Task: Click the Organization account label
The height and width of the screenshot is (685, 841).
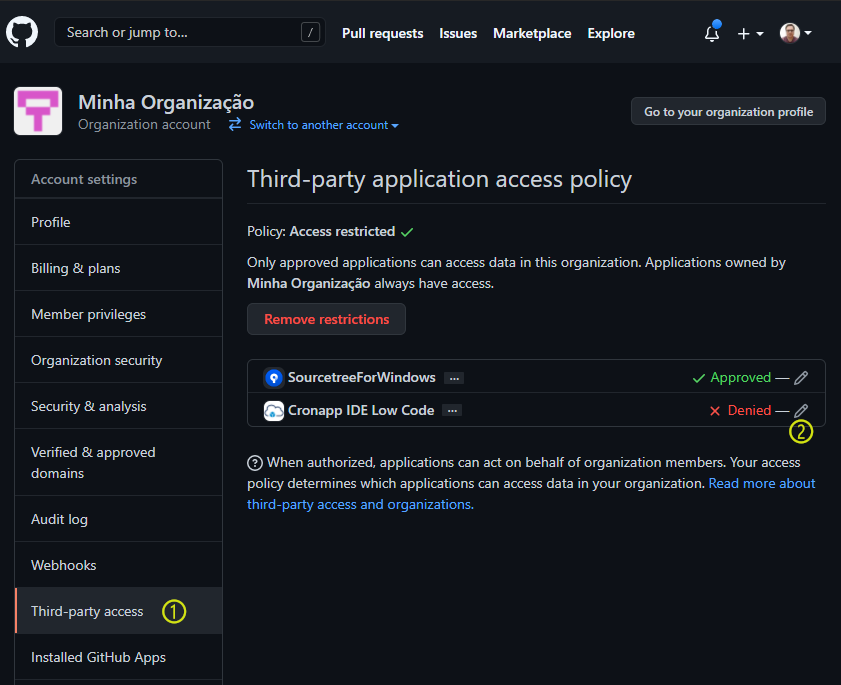Action: point(144,125)
